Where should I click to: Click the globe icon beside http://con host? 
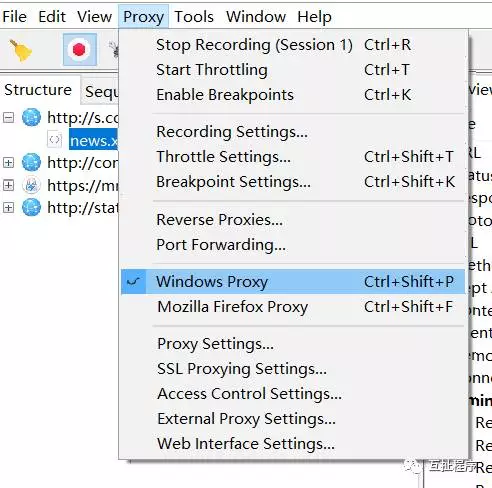(x=32, y=162)
